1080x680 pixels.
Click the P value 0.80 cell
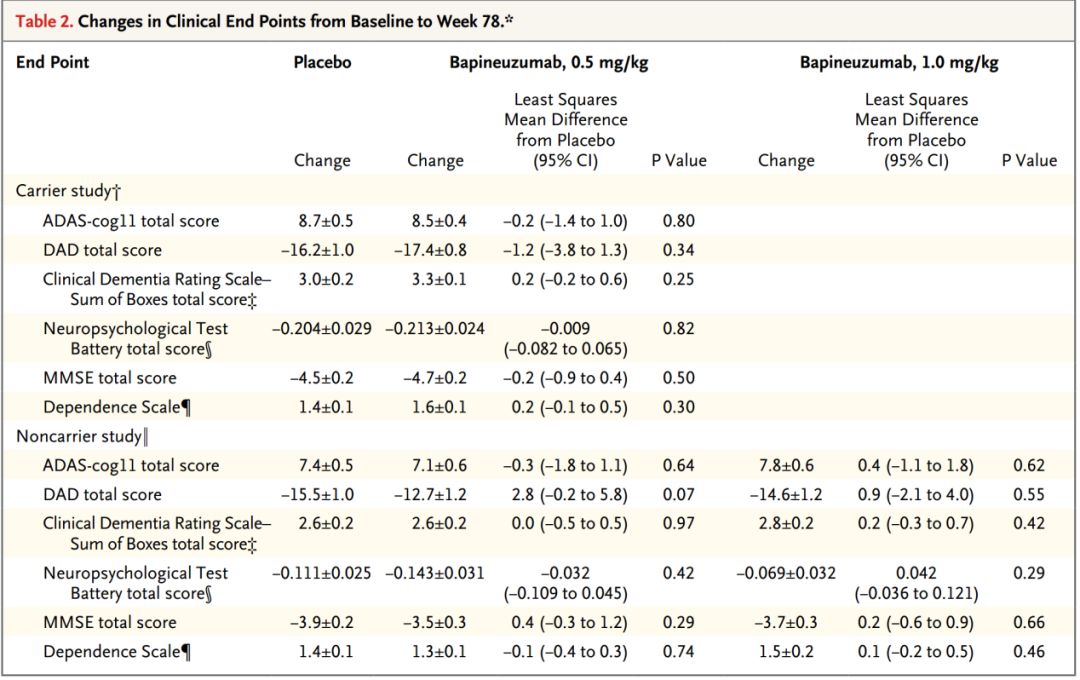click(678, 220)
